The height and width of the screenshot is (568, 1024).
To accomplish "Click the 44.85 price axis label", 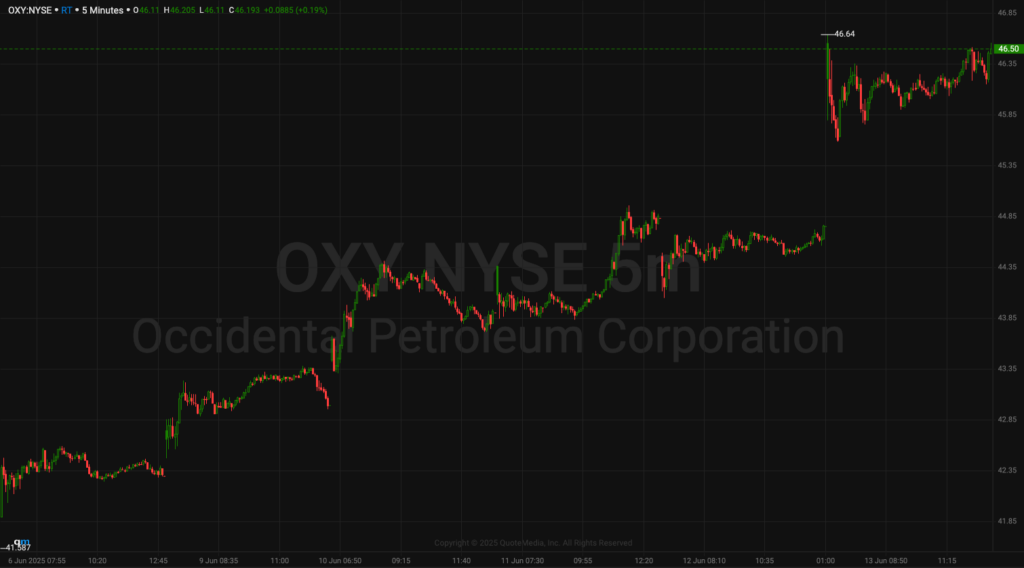I will (x=1007, y=216).
